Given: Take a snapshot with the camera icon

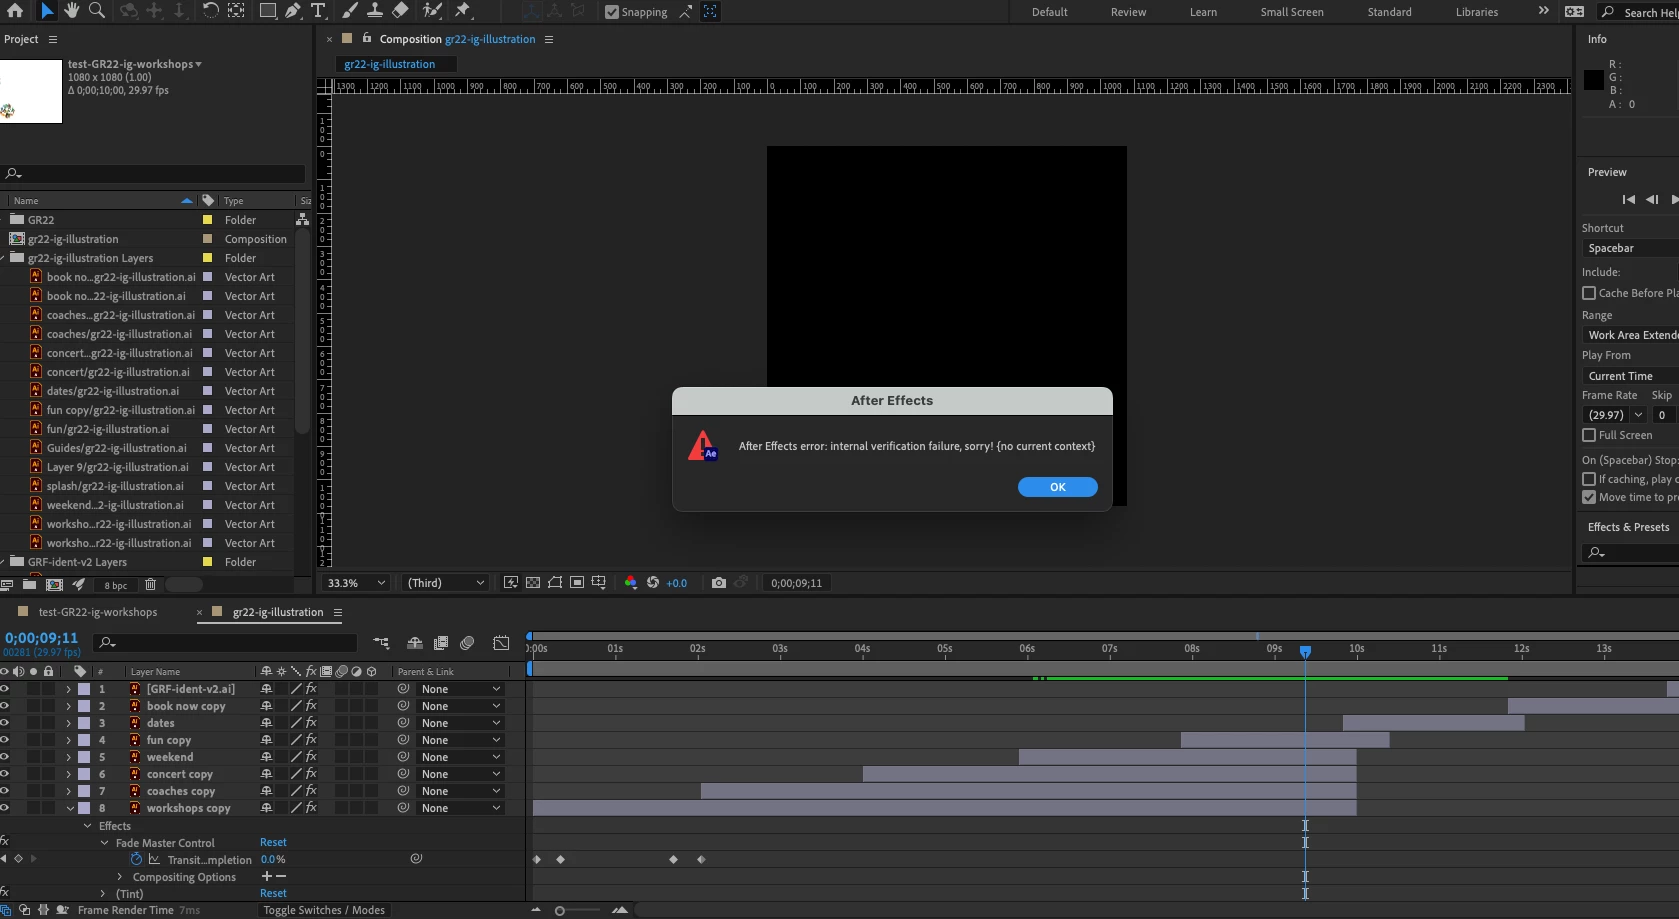Looking at the screenshot, I should (718, 583).
